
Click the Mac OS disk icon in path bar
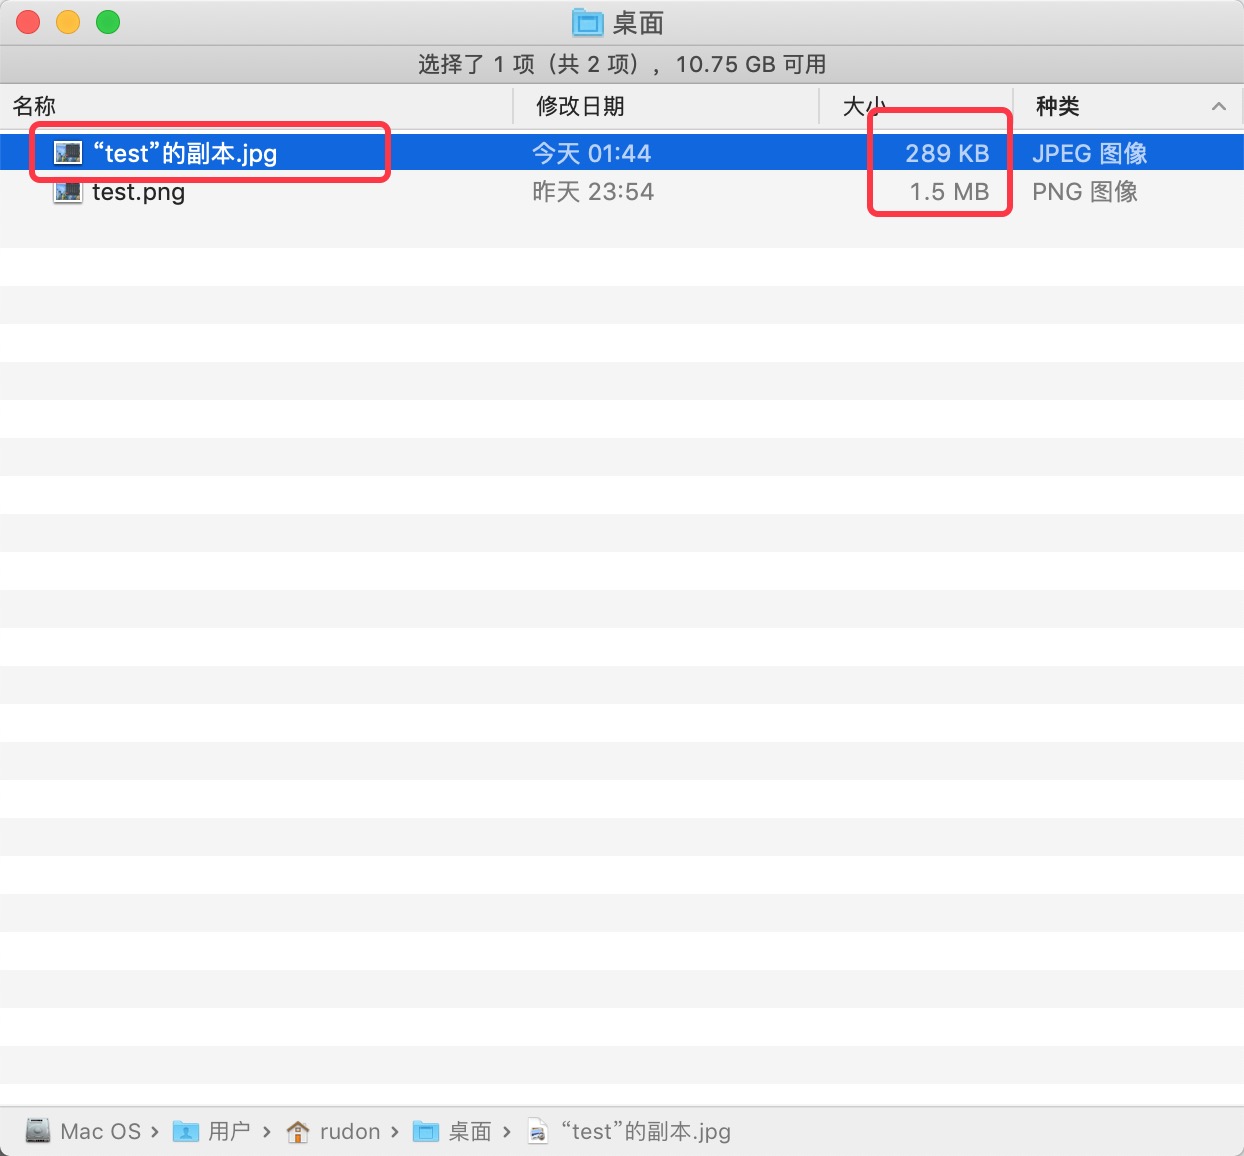[x=37, y=1131]
